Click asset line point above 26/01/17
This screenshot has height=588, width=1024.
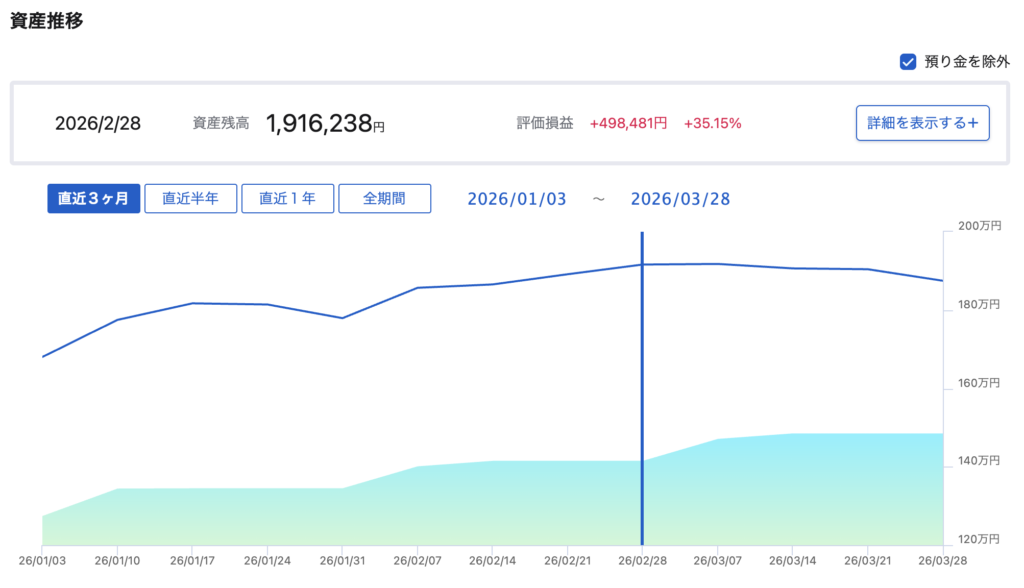(x=193, y=303)
